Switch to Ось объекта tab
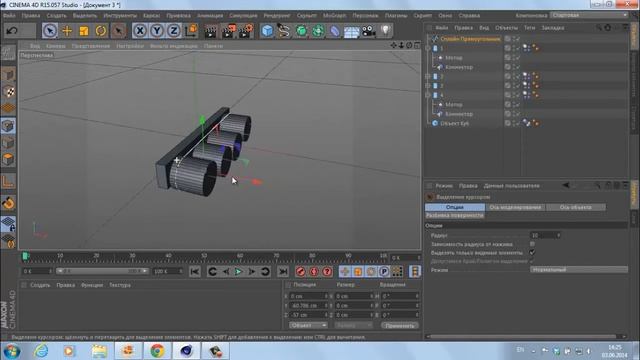 [576, 207]
